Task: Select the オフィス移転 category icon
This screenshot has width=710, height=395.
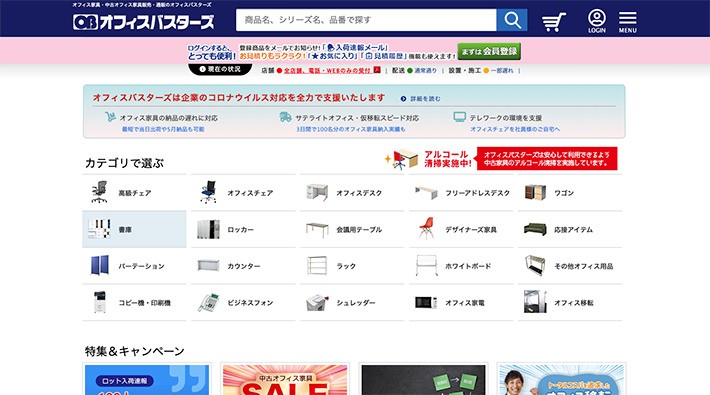Action: [535, 302]
